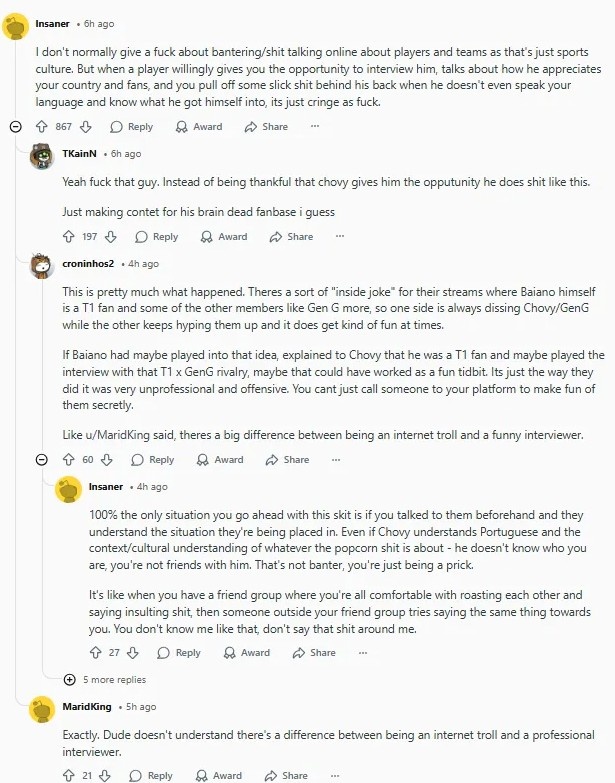The image size is (615, 783).
Task: Reply to Insaner's 27-point nested comment
Action: (x=180, y=652)
